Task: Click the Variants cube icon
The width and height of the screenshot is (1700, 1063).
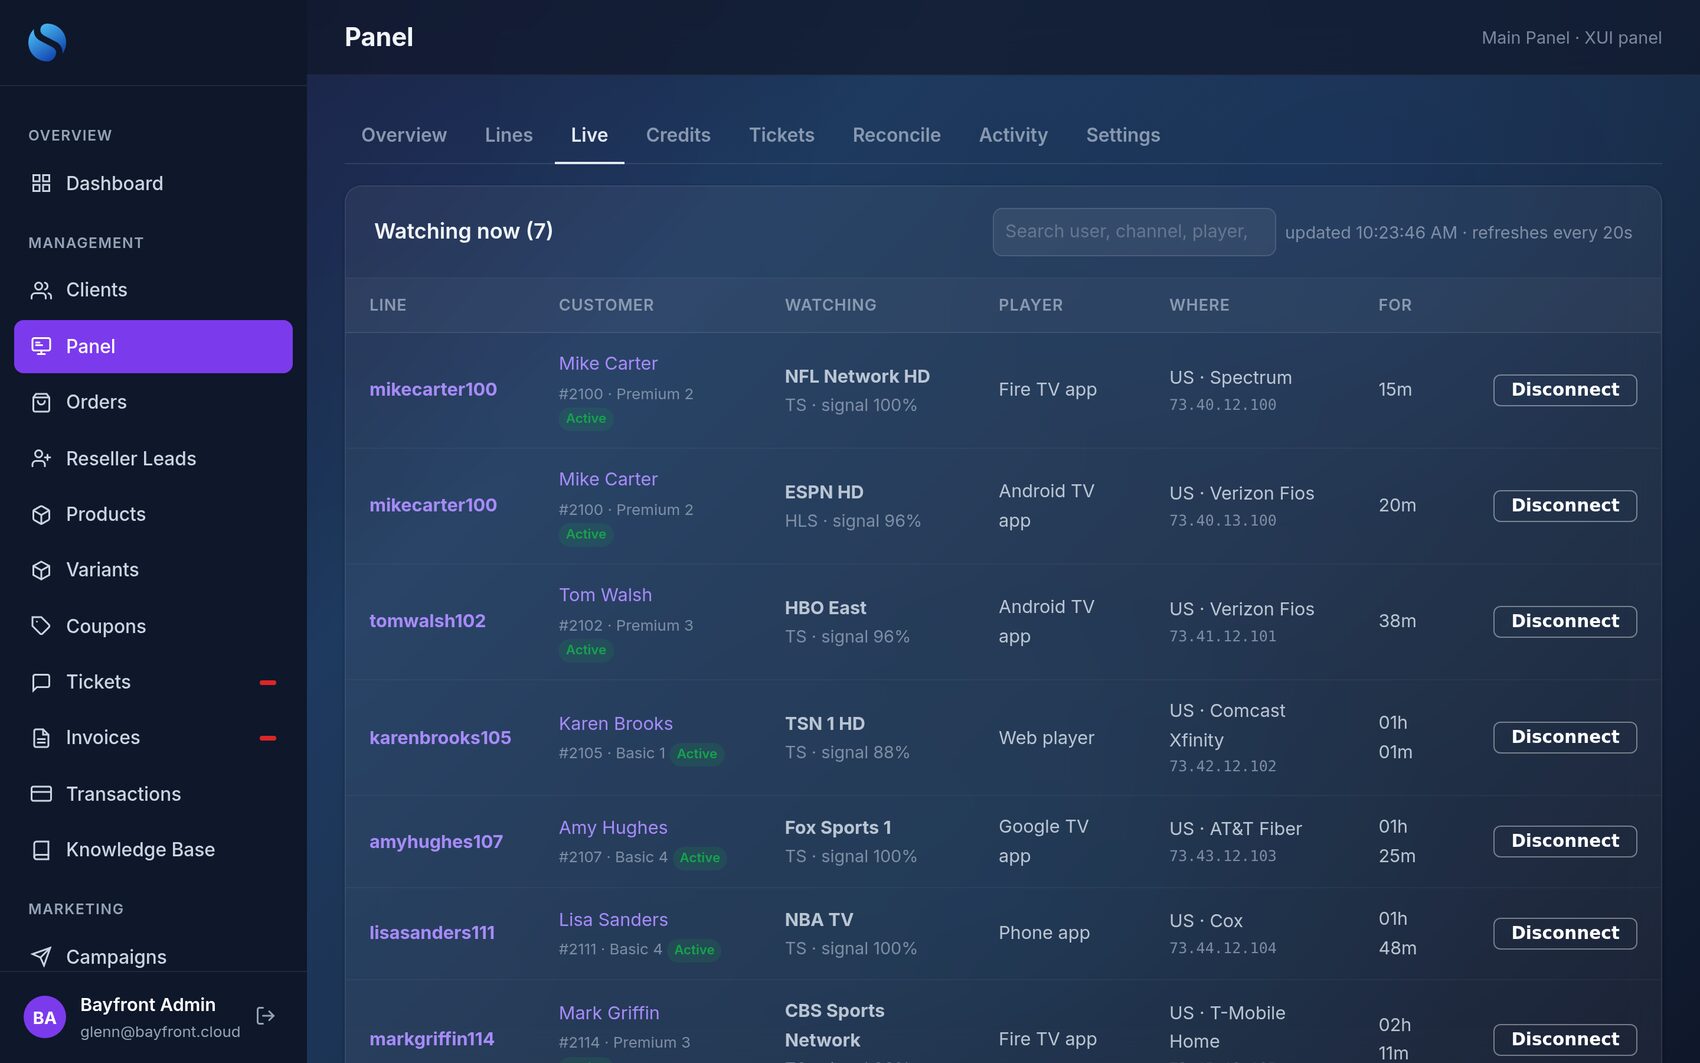Action: (41, 570)
